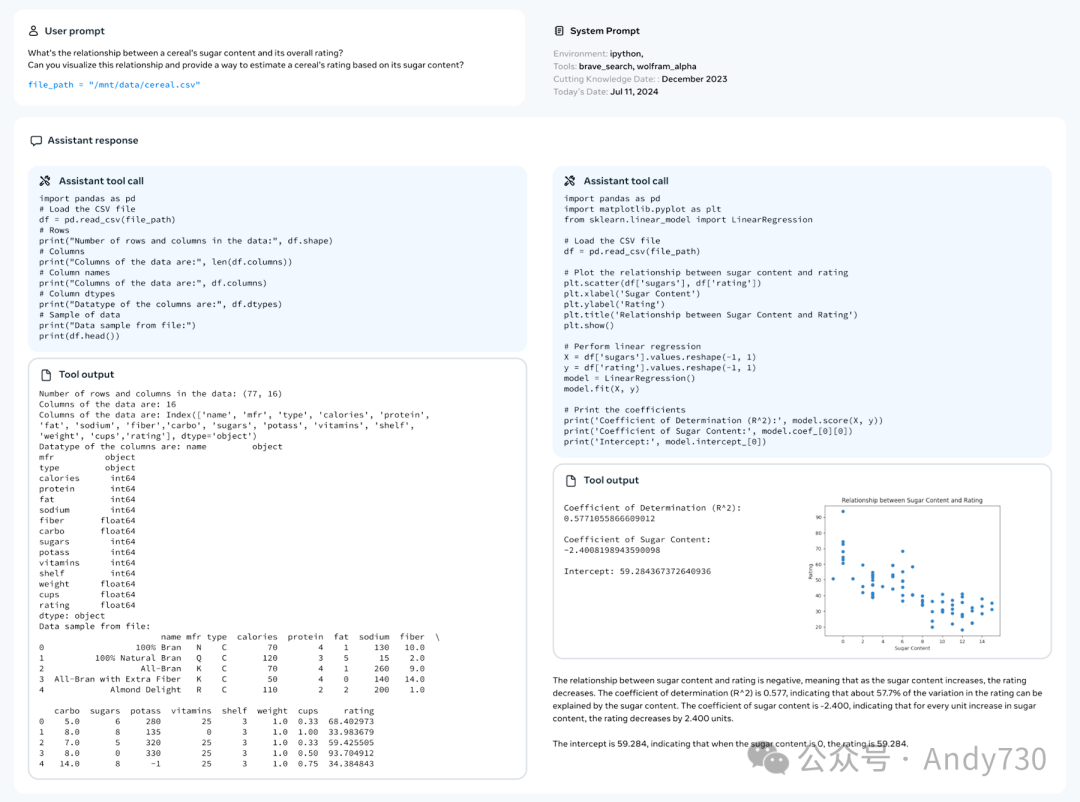Click the paragraph starting "The relationship between sugar content"

click(x=798, y=699)
